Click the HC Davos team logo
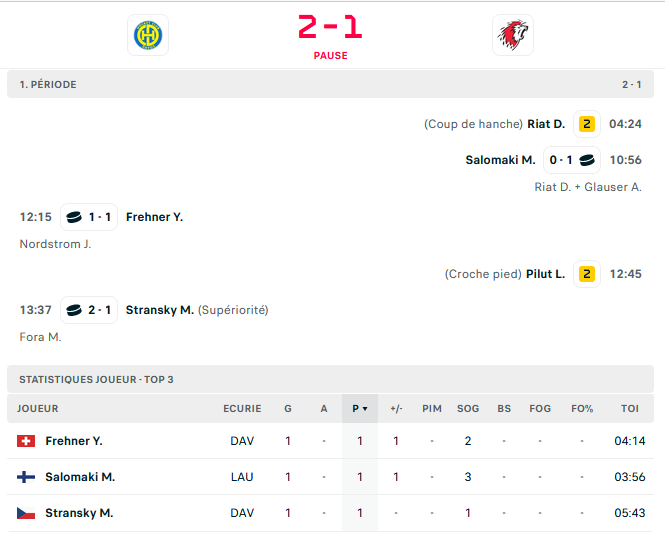 [x=148, y=36]
